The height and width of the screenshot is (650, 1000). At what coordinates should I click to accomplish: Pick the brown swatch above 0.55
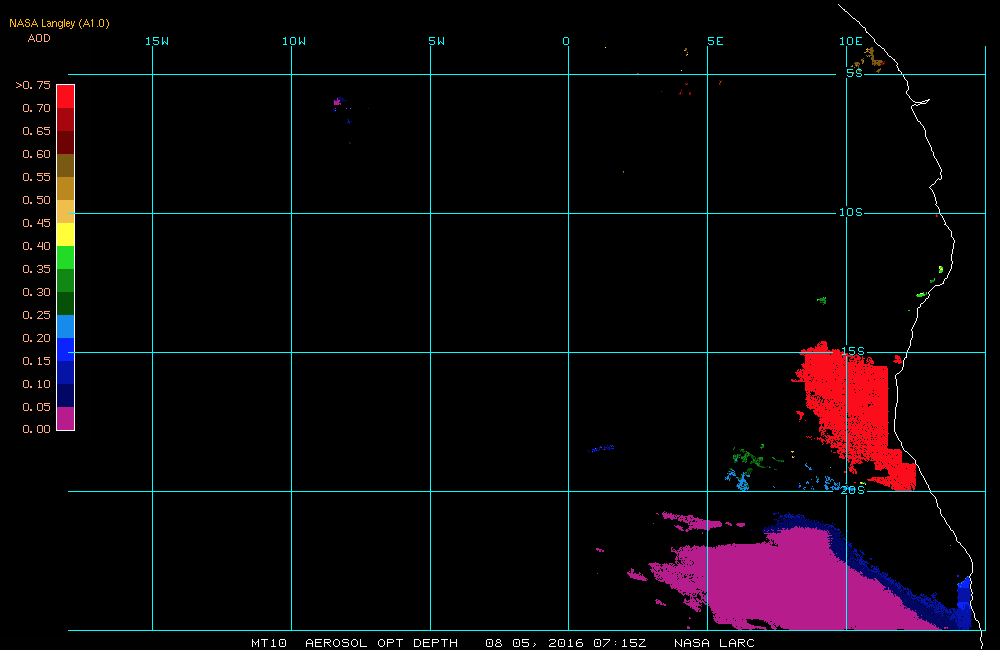(66, 165)
